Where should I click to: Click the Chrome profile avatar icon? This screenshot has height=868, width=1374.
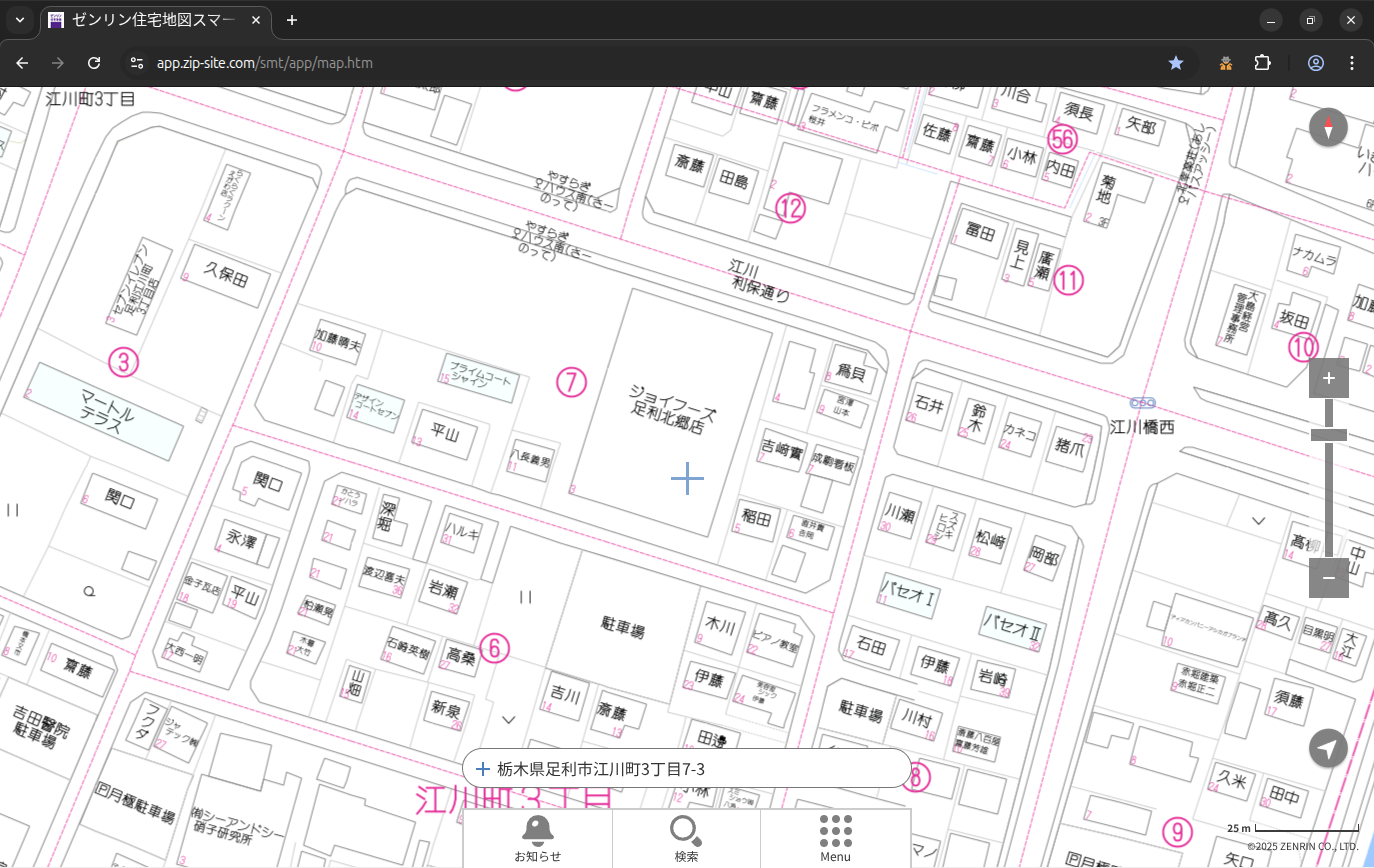1316,63
